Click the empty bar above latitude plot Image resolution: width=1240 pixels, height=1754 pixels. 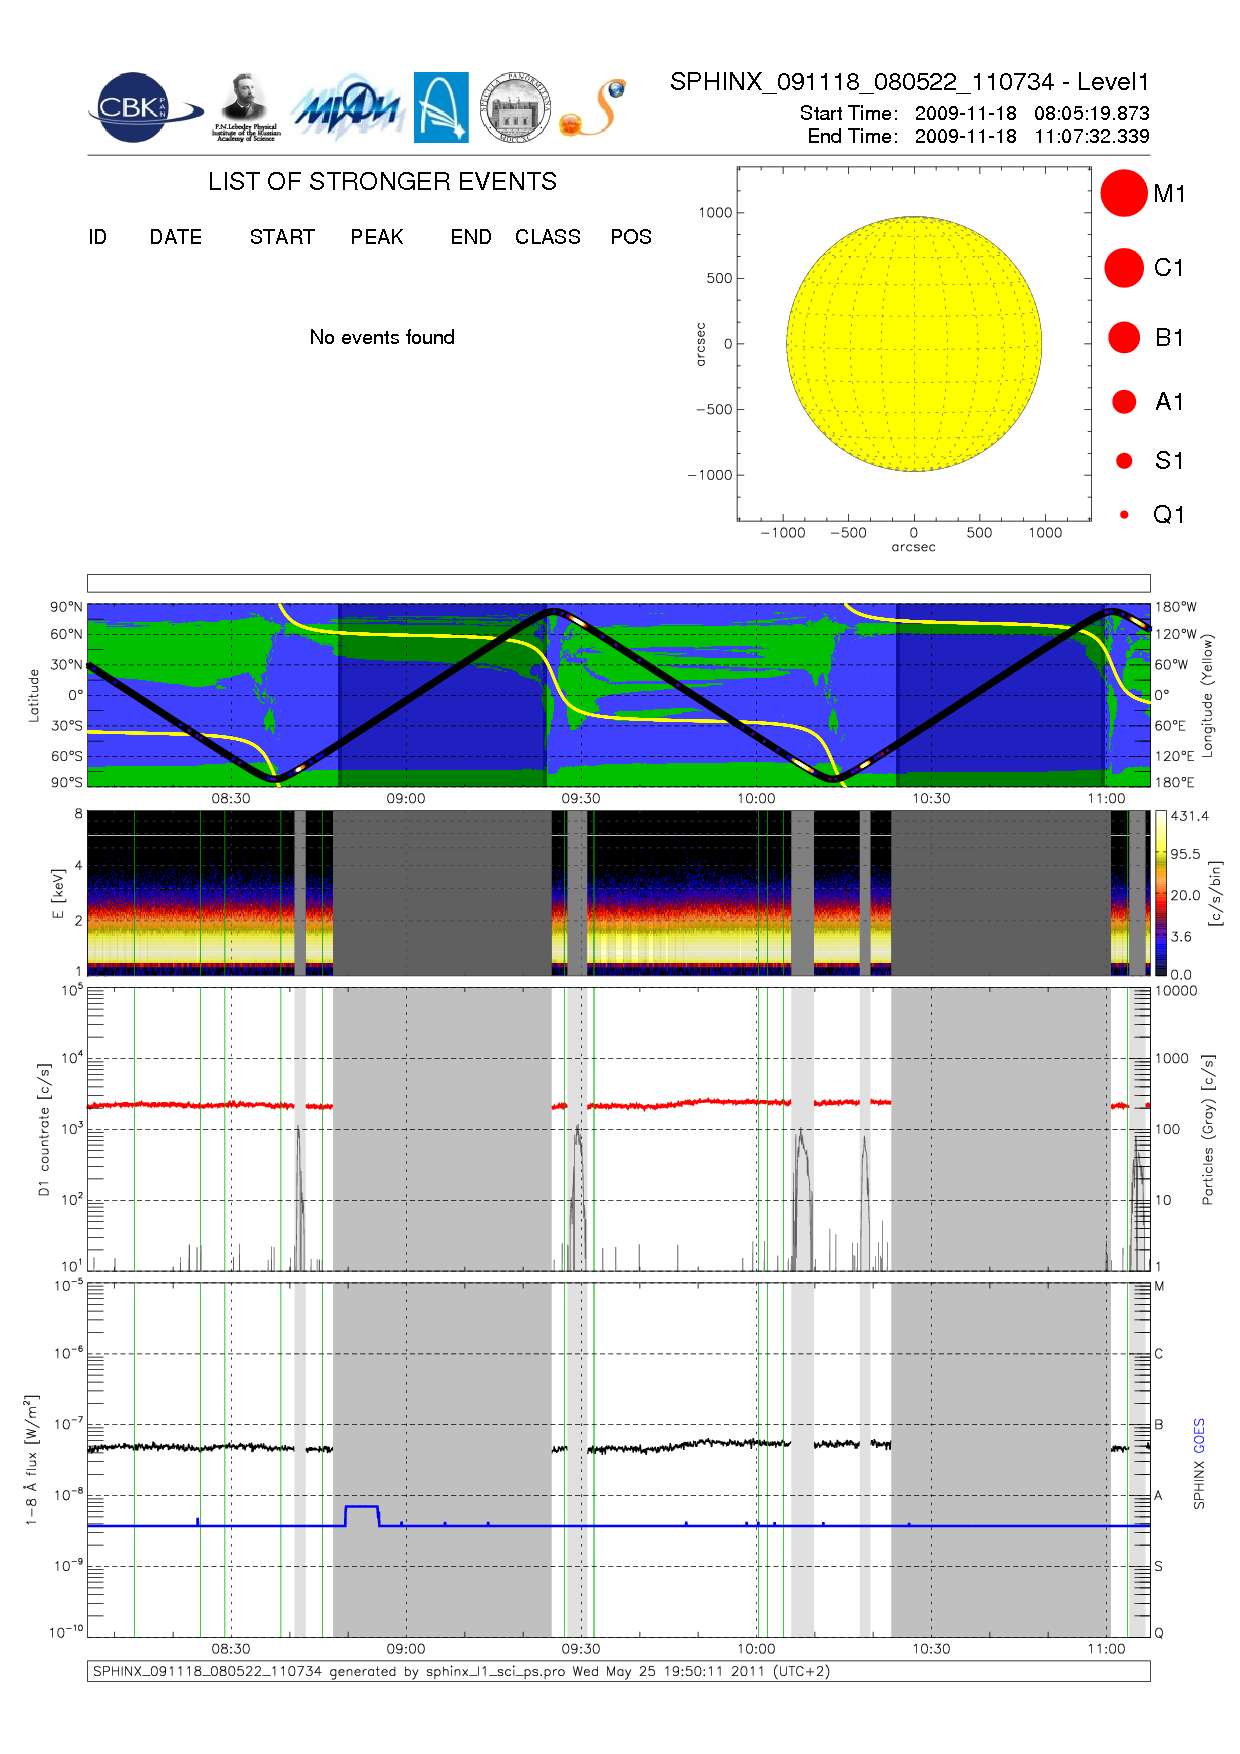(x=618, y=583)
